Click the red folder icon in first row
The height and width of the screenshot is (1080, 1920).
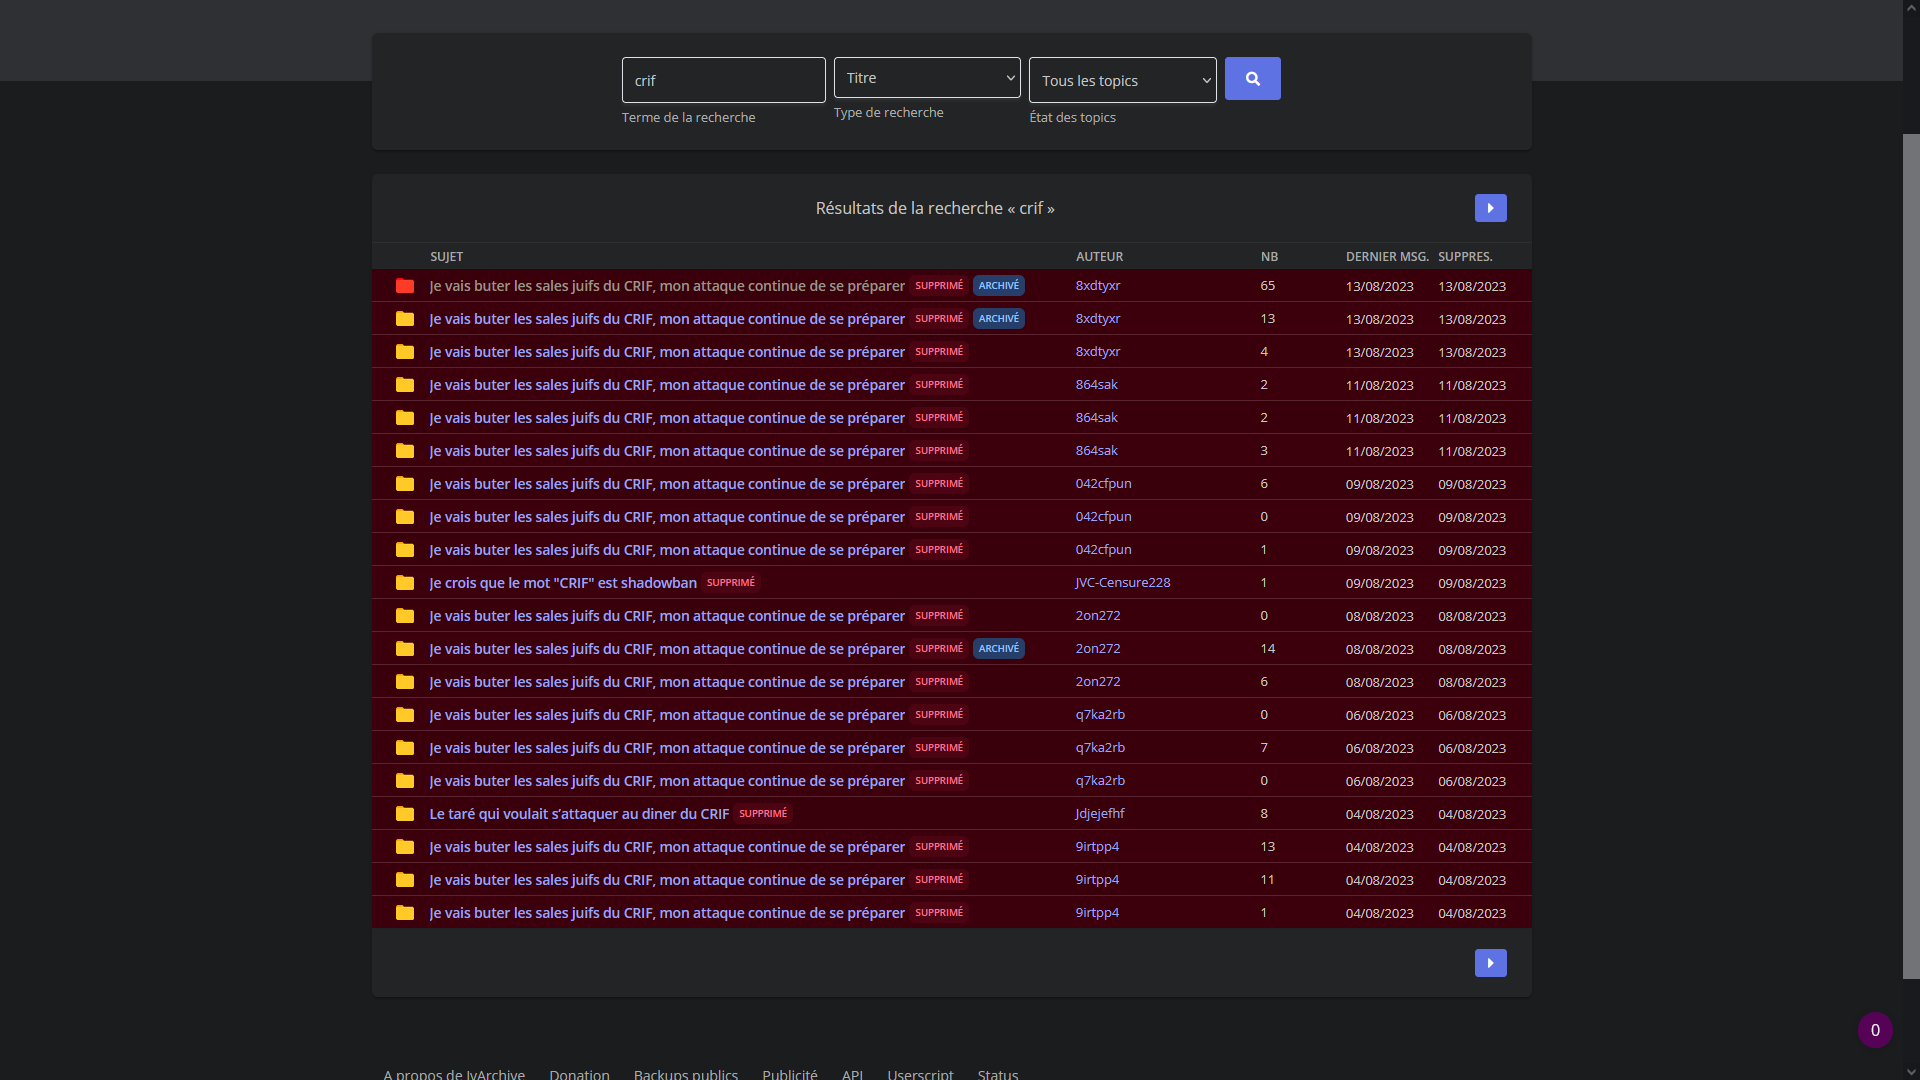pyautogui.click(x=405, y=286)
